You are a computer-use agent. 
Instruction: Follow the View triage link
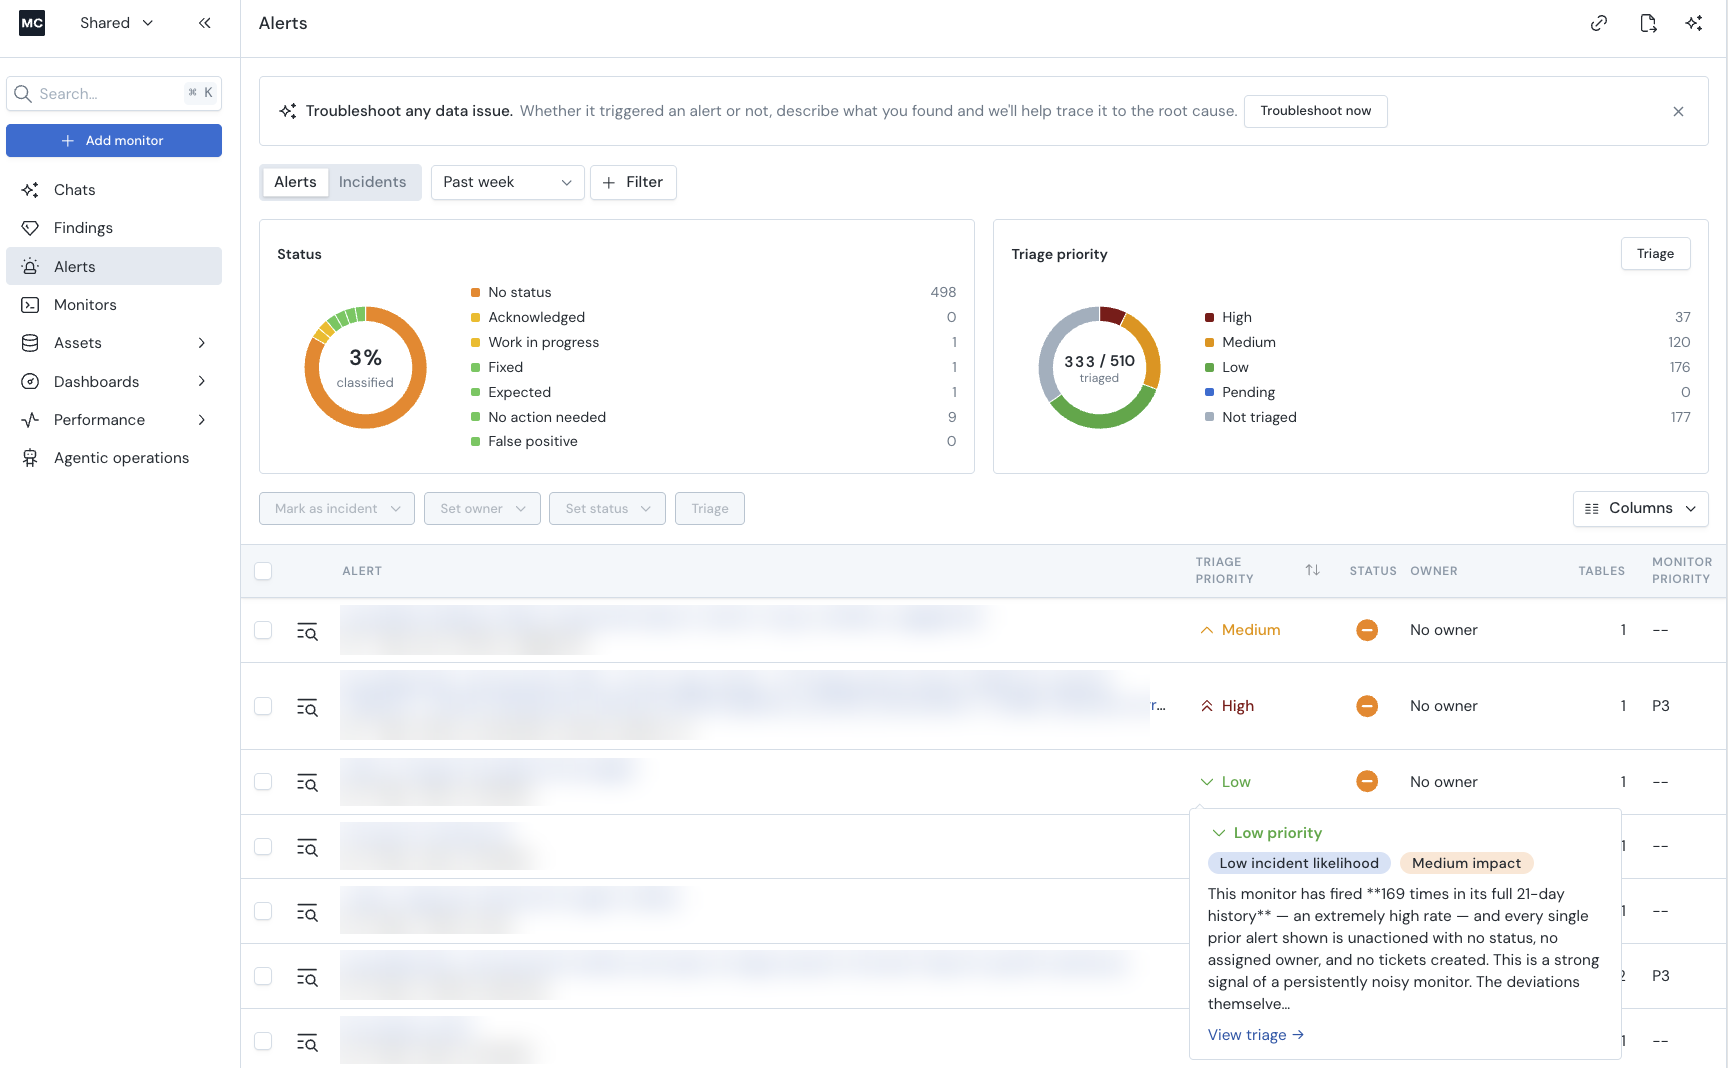(1256, 1035)
